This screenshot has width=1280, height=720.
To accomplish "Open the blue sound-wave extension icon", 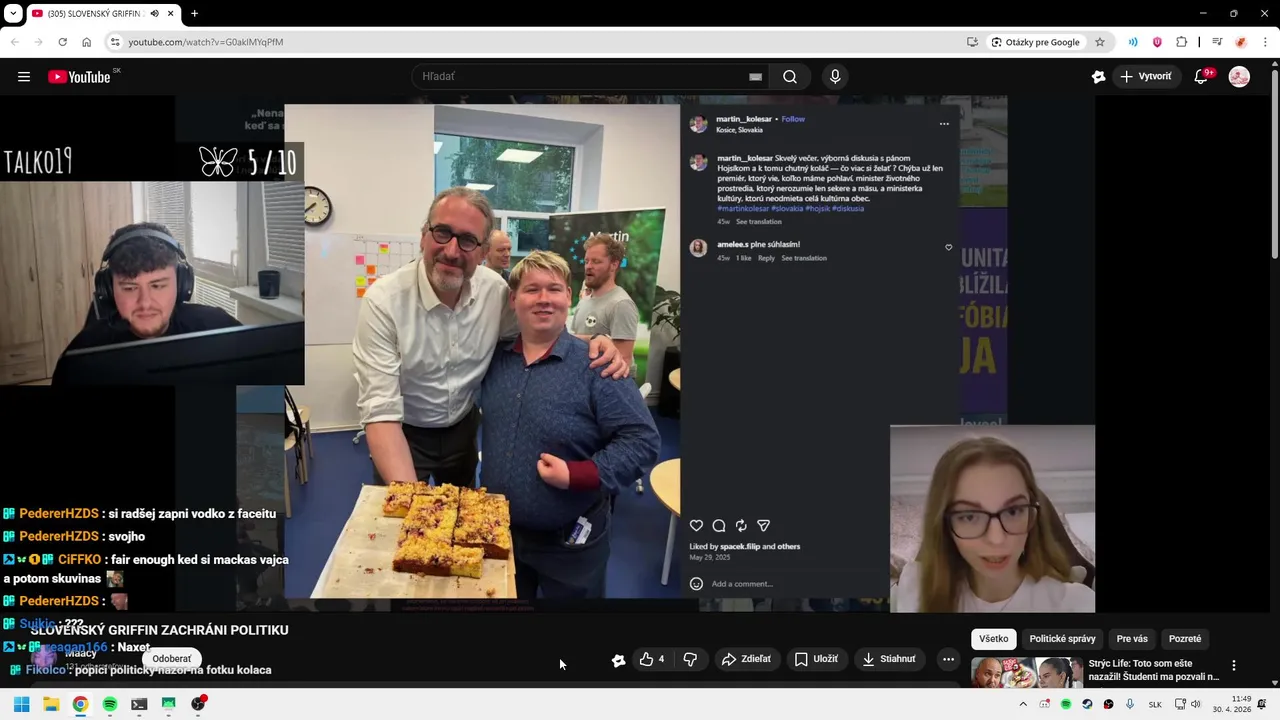I will pos(1133,42).
